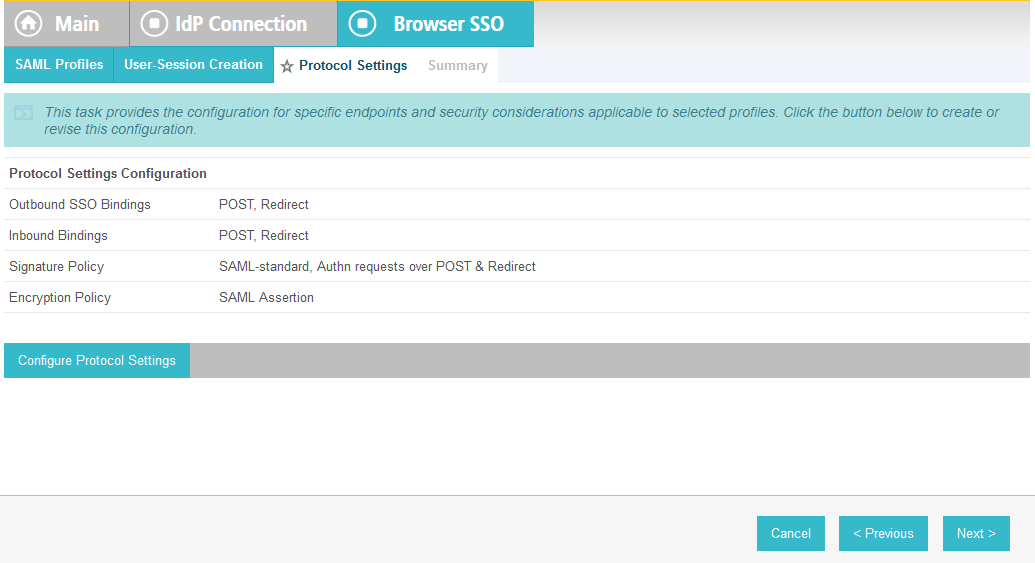Click the Cancel button
This screenshot has width=1035, height=563.
coord(791,533)
